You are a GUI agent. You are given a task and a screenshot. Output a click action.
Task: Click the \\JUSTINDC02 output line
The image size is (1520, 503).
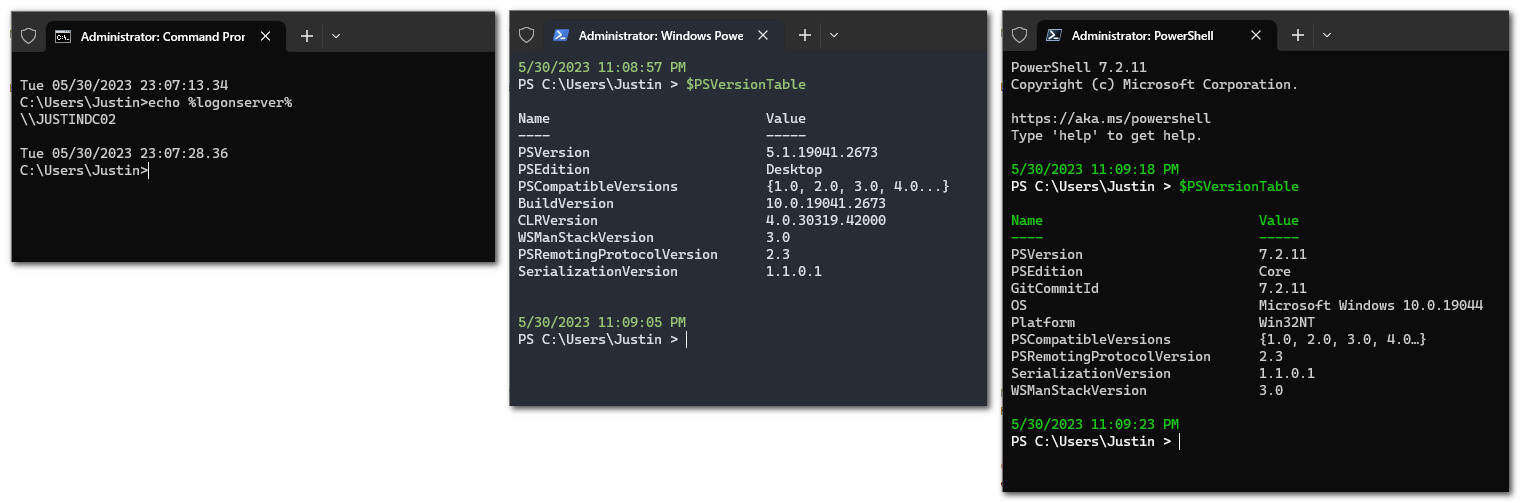coord(68,119)
